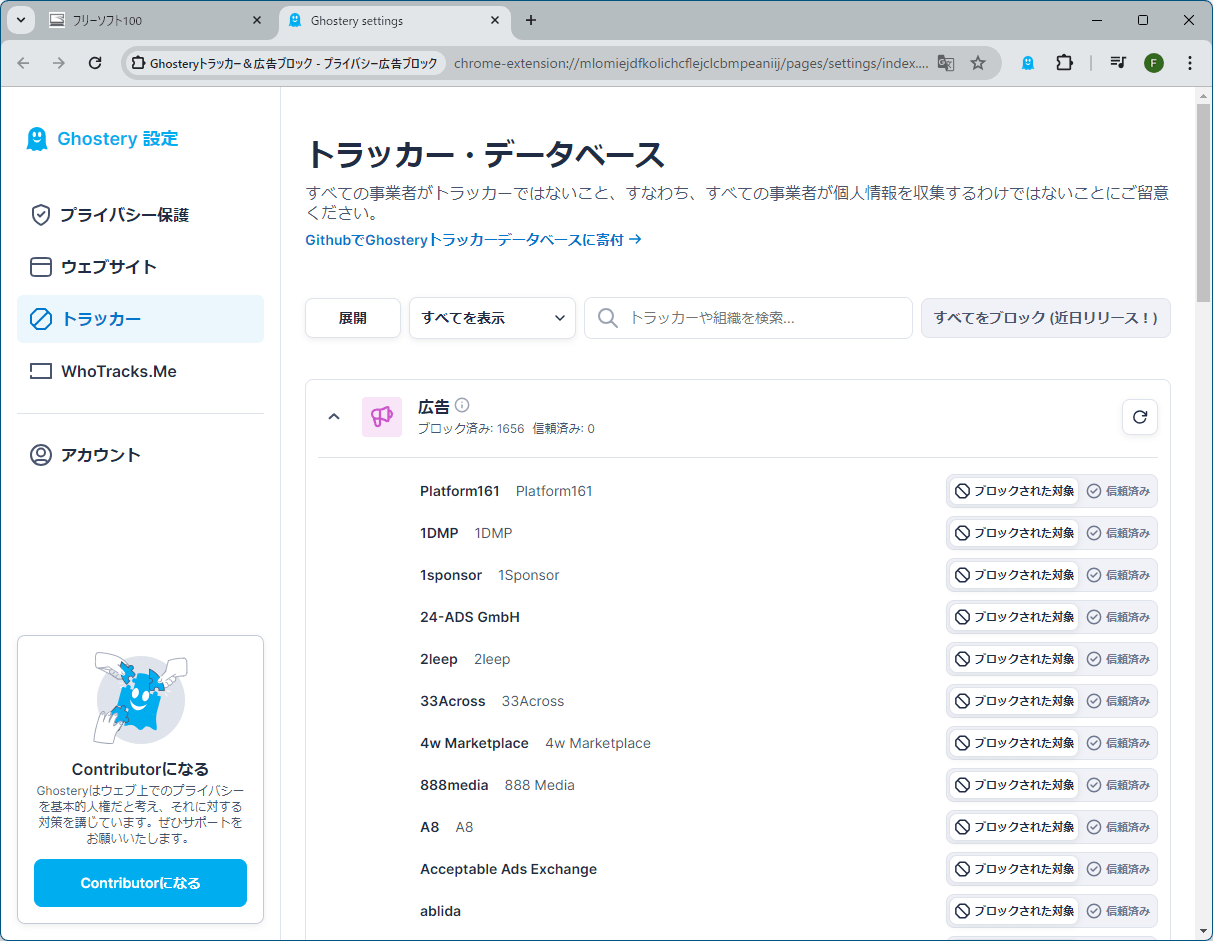Go back to the previous page
The width and height of the screenshot is (1213, 941).
pyautogui.click(x=23, y=63)
